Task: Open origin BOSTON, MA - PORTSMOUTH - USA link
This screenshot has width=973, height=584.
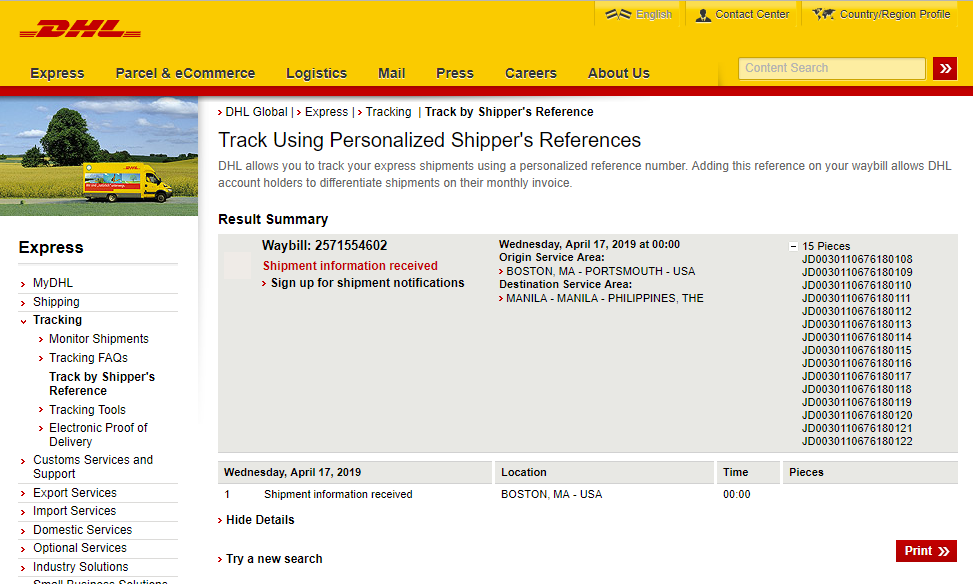Action: click(600, 271)
